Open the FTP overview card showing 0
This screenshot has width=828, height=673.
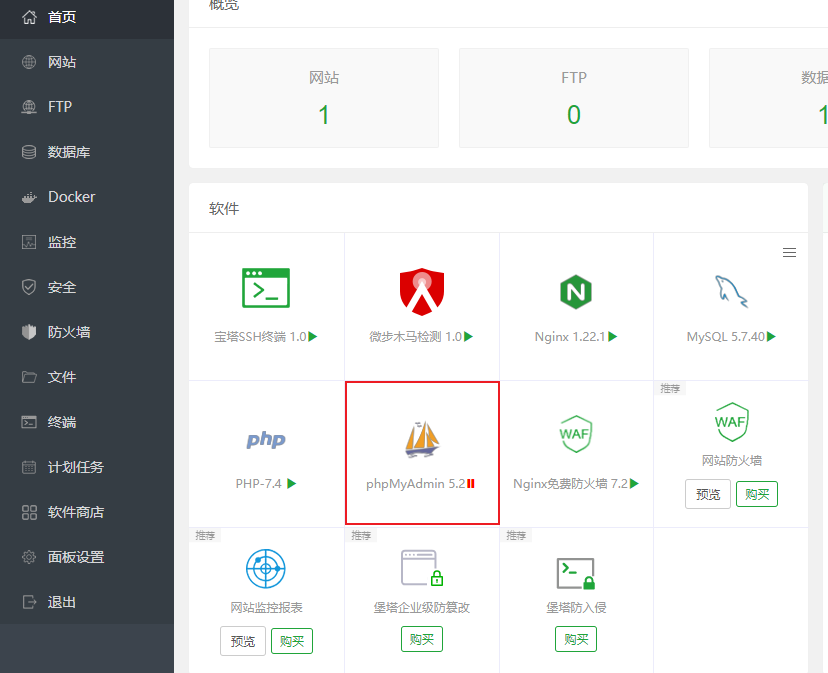[x=574, y=98]
